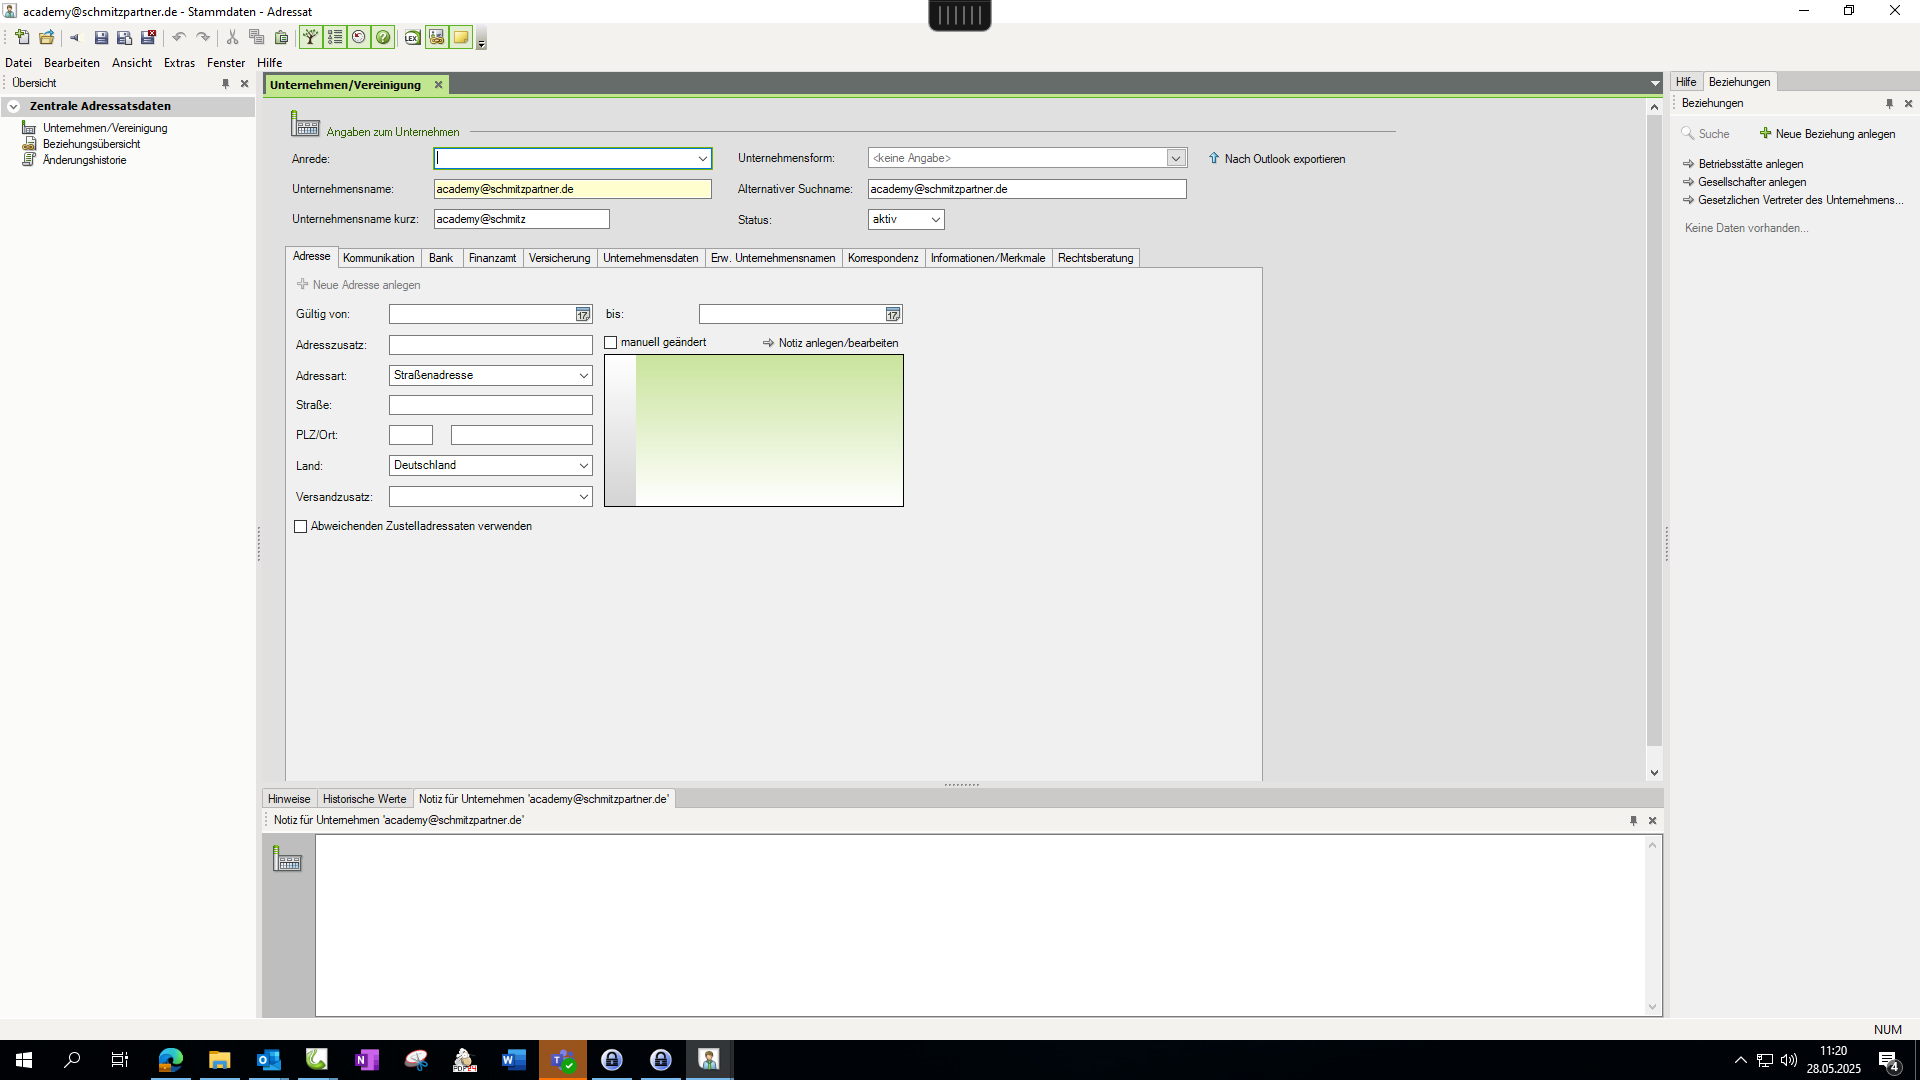This screenshot has height=1080, width=1920.
Task: Open the Extras menu
Action: pyautogui.click(x=179, y=63)
